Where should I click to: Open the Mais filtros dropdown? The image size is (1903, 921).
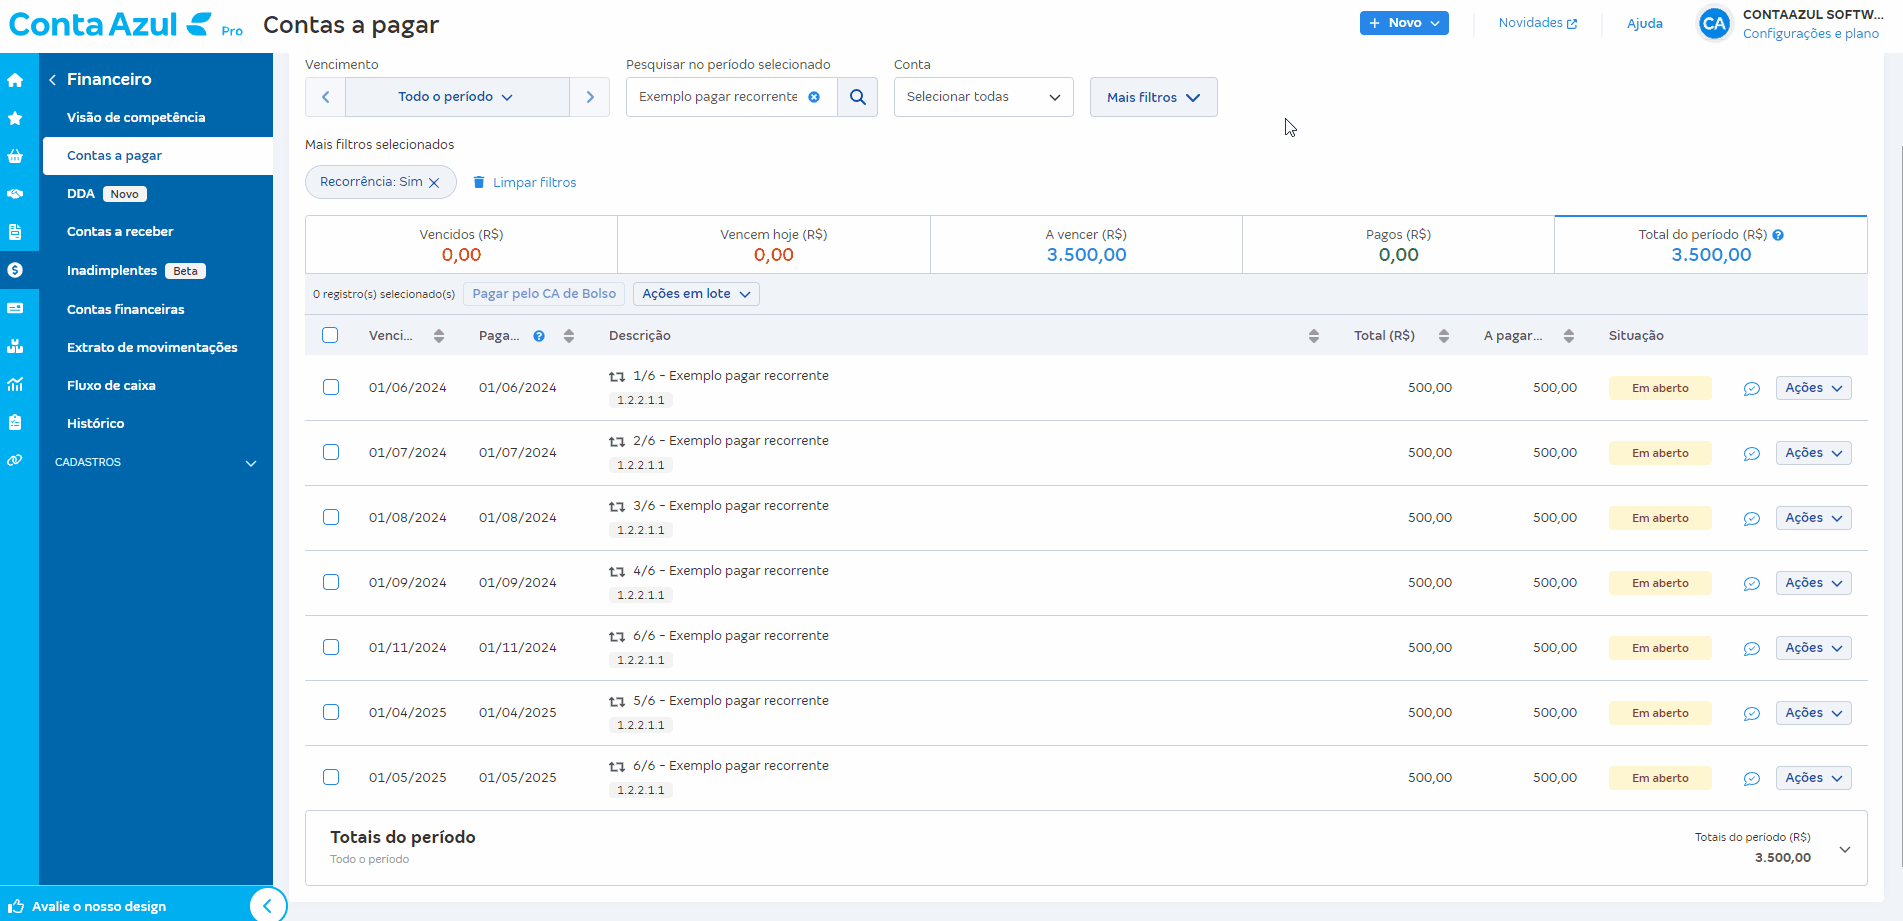click(1153, 97)
